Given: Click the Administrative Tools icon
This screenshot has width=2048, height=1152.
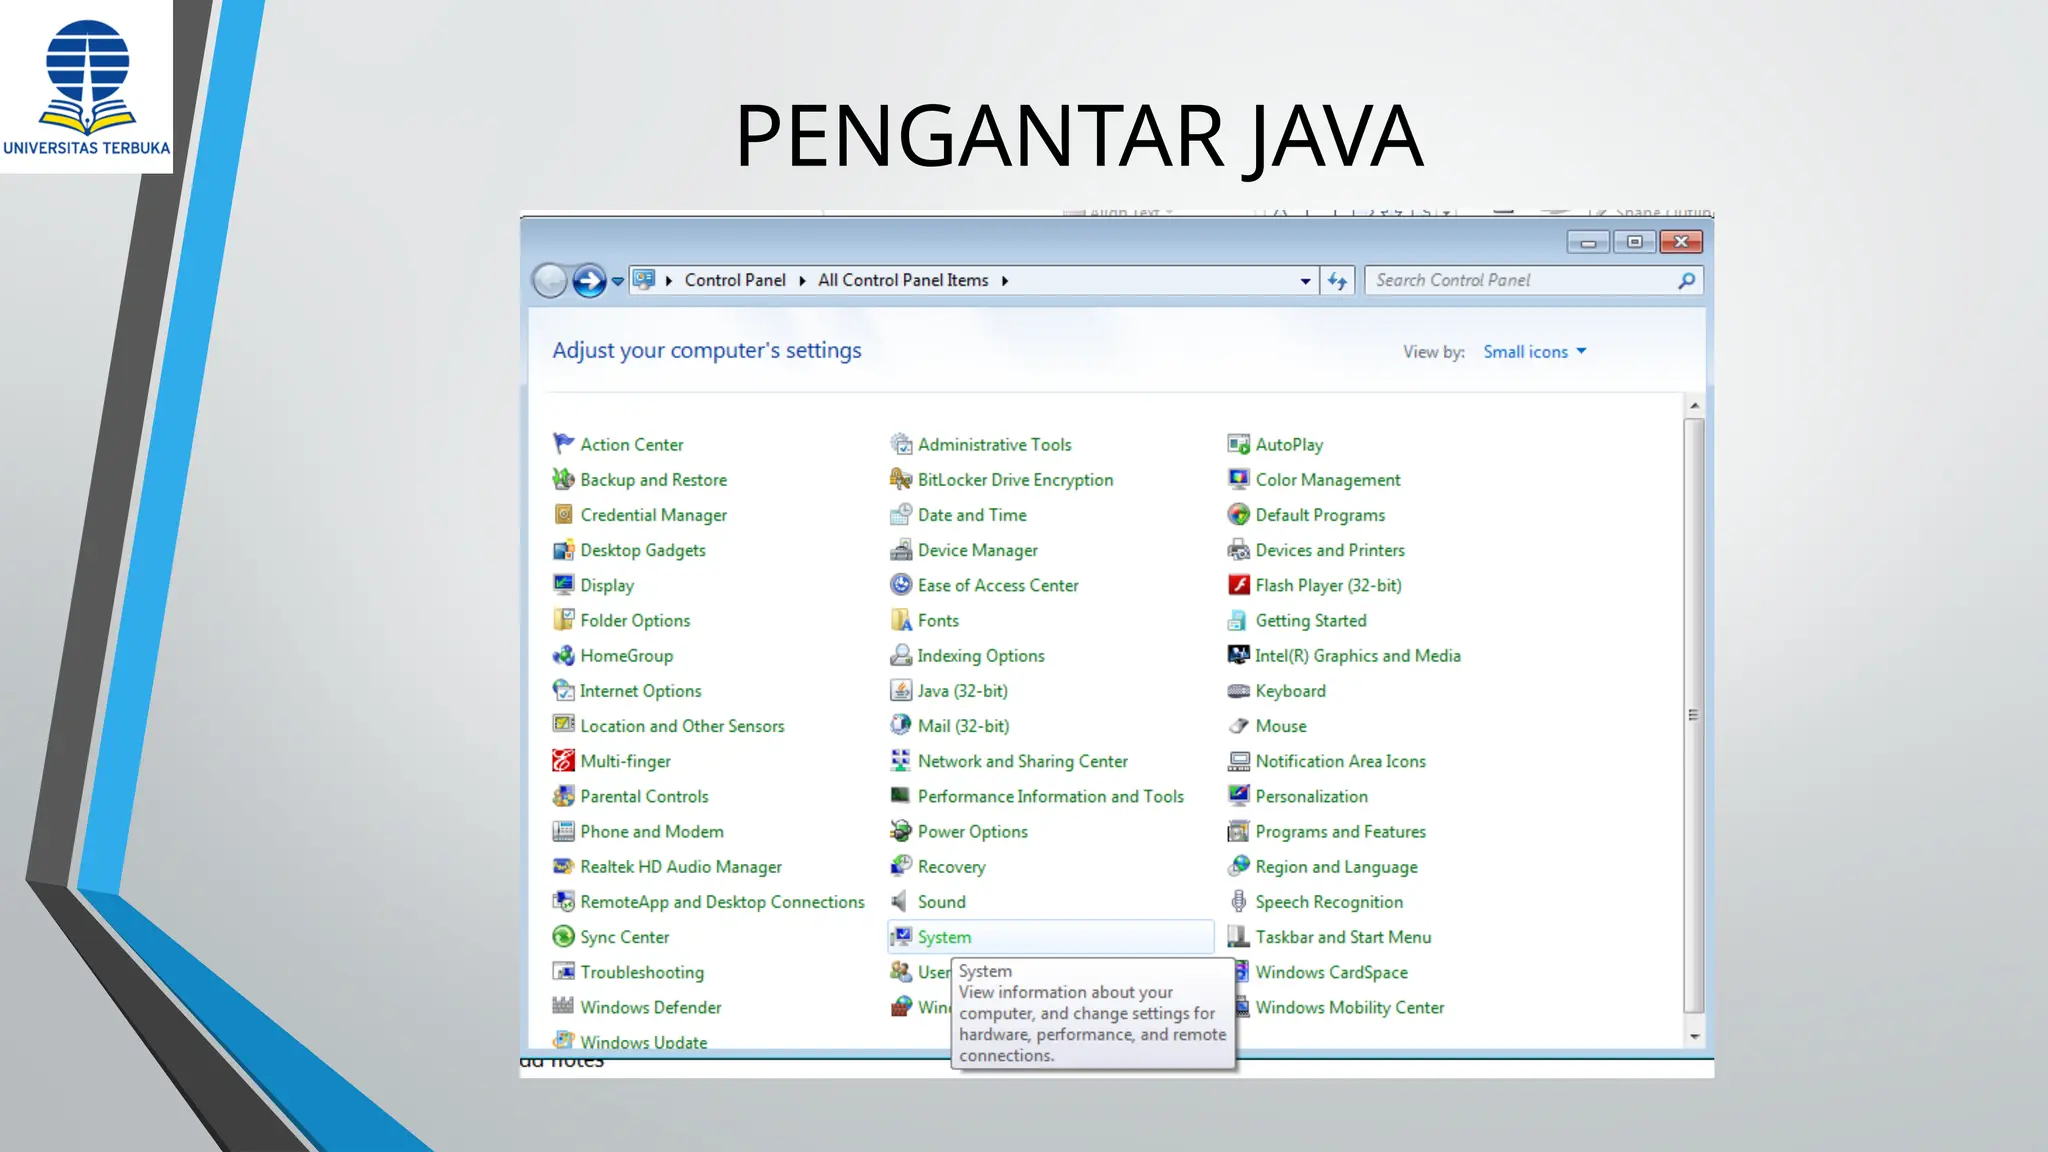Looking at the screenshot, I should [901, 443].
